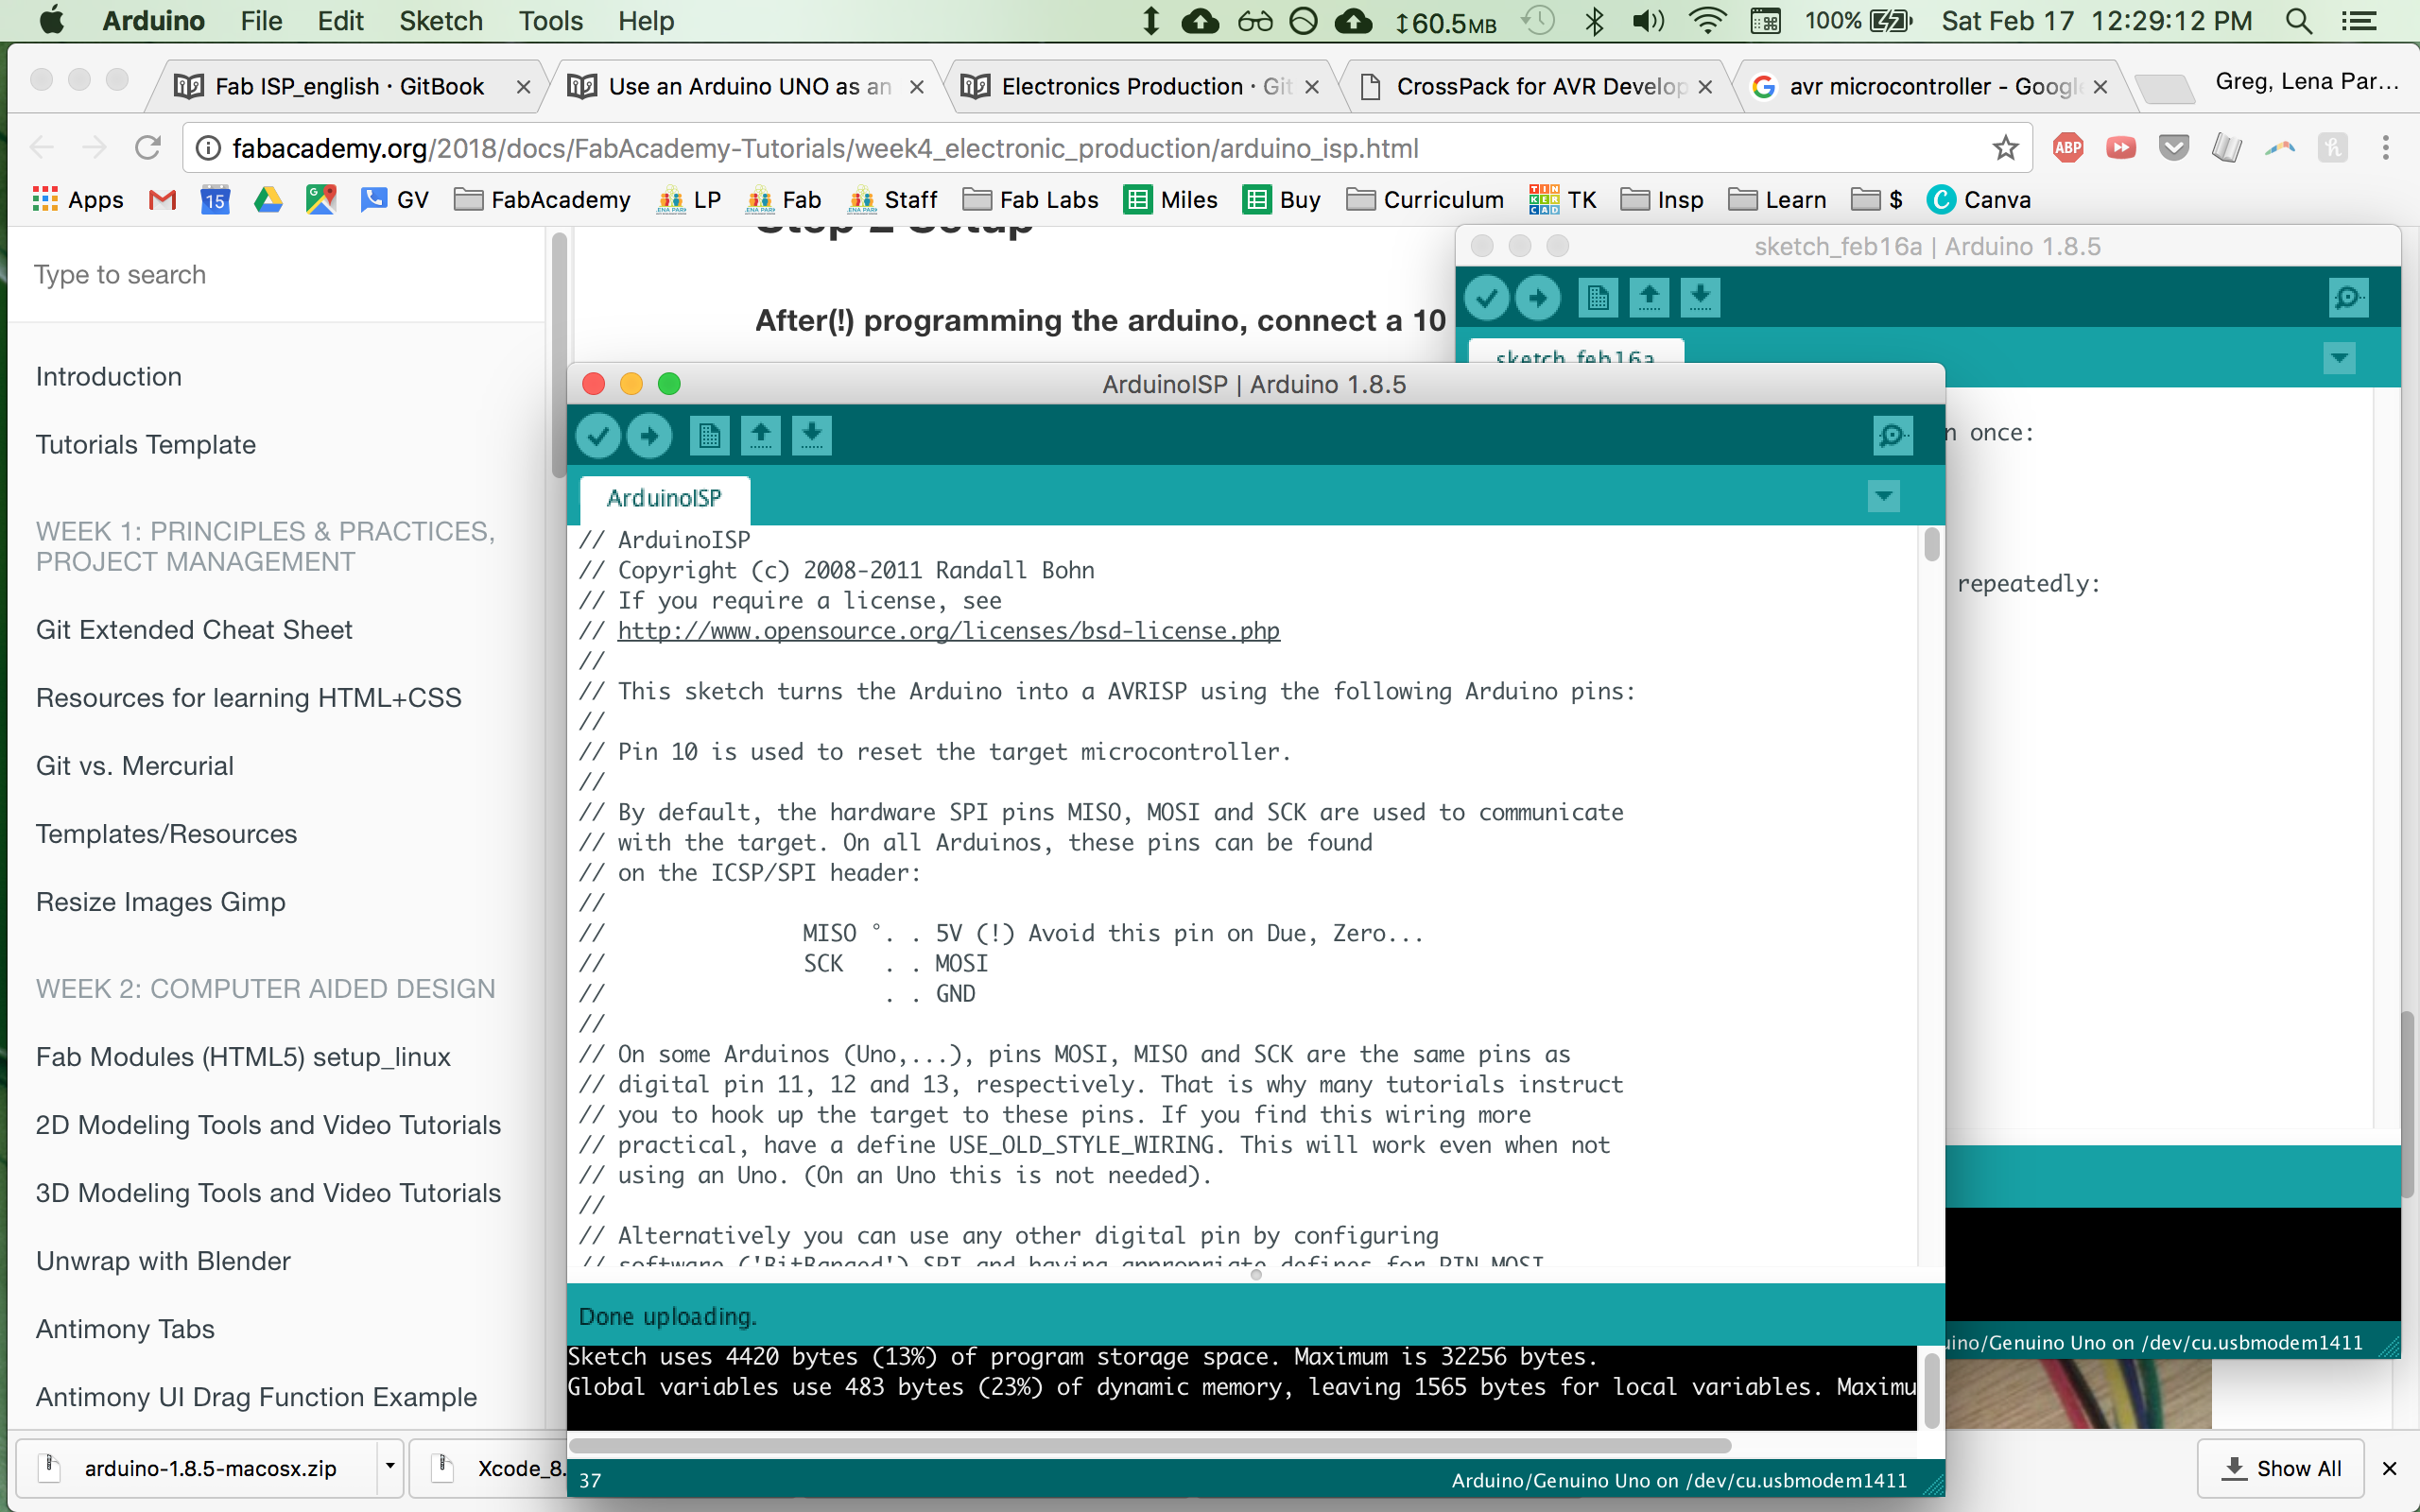The width and height of the screenshot is (2420, 1512).
Task: Click New sketch icon in sketch_feb16a window
Action: point(1598,298)
